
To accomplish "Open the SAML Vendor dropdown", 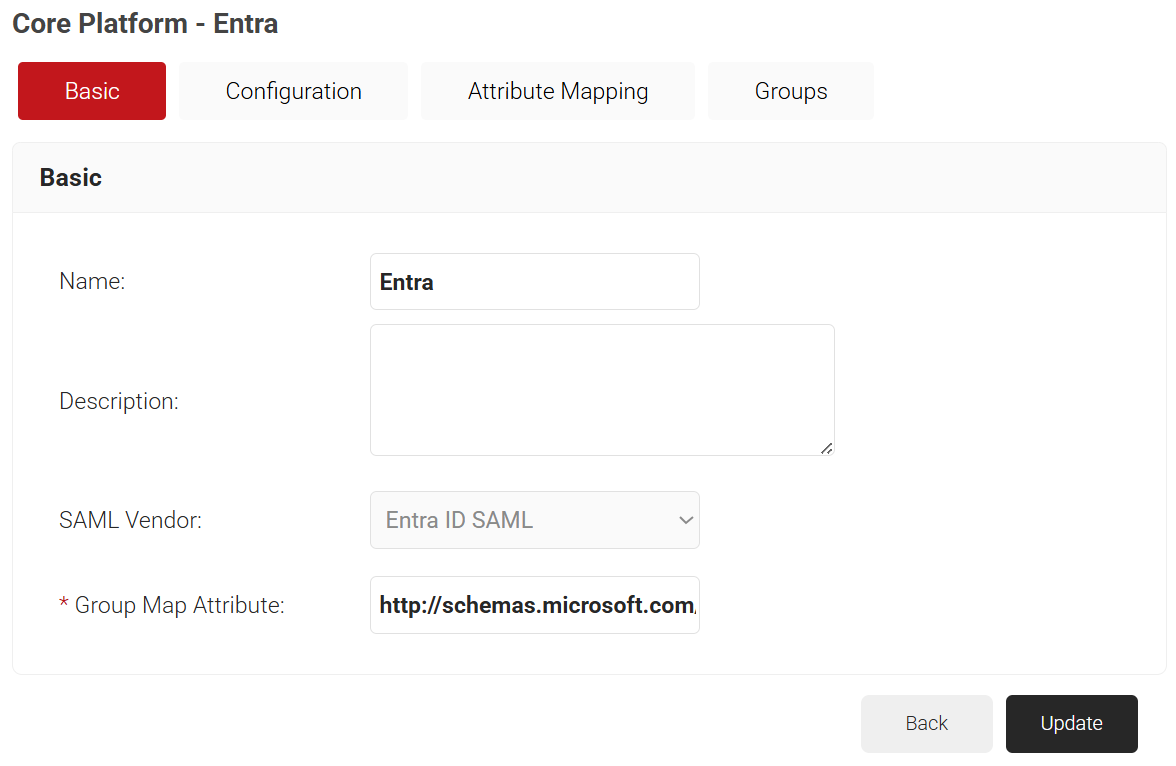I will point(535,520).
